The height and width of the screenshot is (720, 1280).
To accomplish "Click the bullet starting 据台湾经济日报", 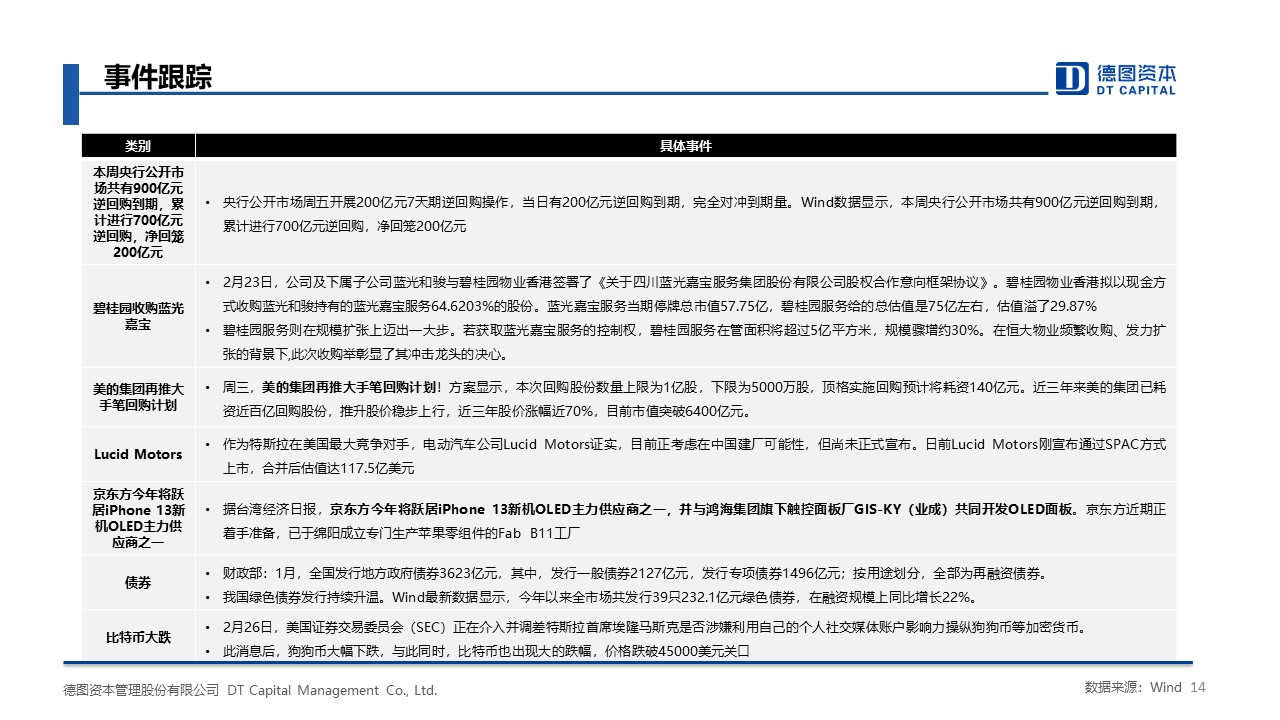I will pos(684,520).
